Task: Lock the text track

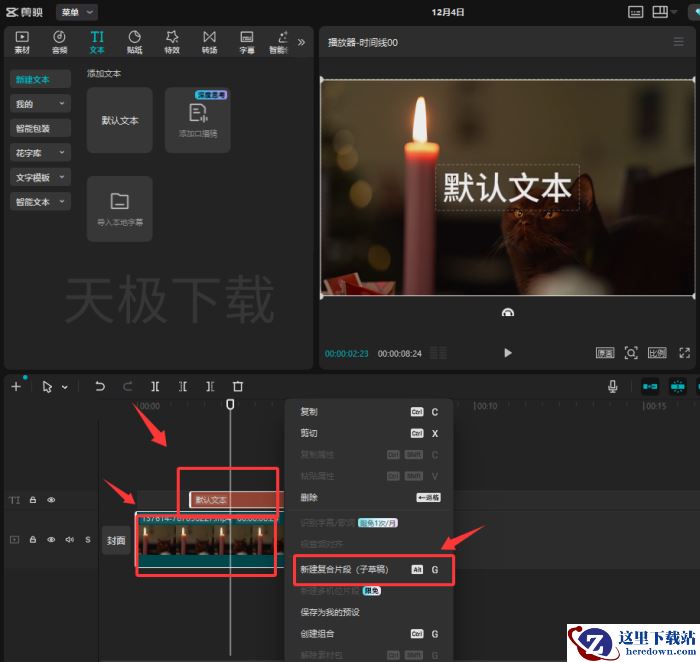Action: click(33, 500)
